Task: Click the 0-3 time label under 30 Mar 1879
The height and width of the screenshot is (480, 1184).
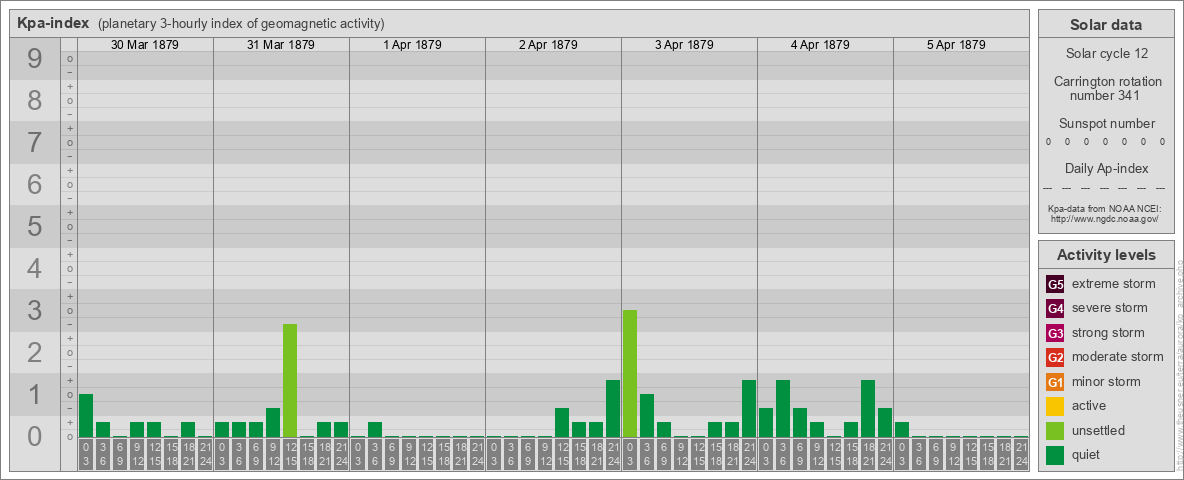Action: (x=86, y=454)
